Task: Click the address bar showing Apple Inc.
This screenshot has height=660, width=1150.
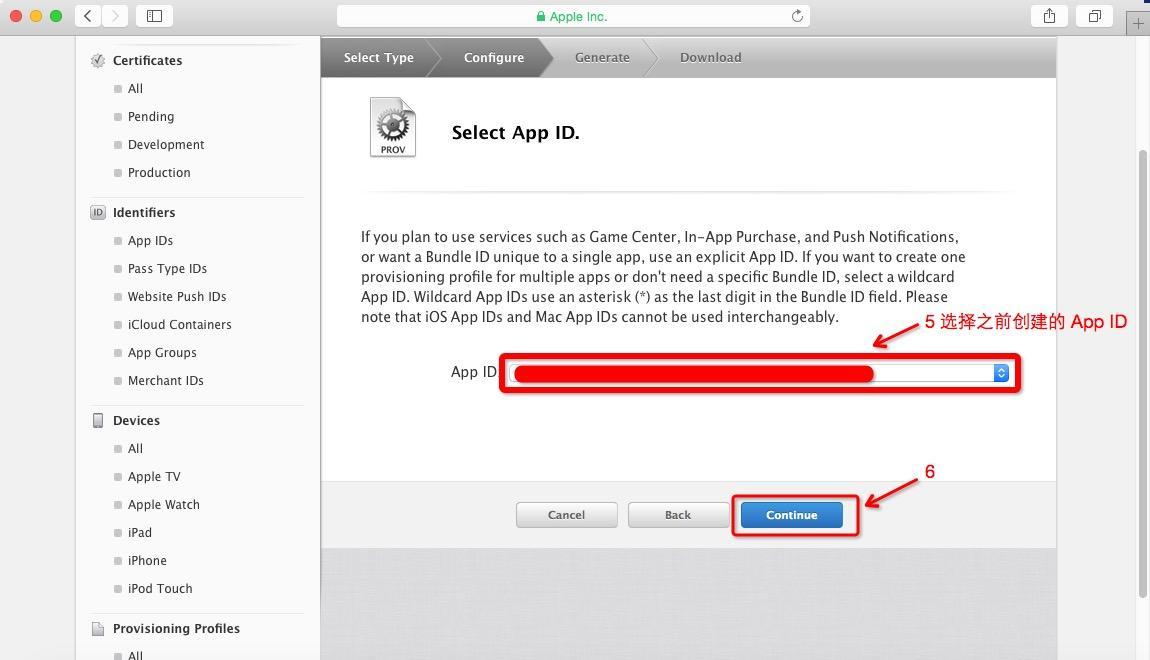Action: [x=573, y=16]
